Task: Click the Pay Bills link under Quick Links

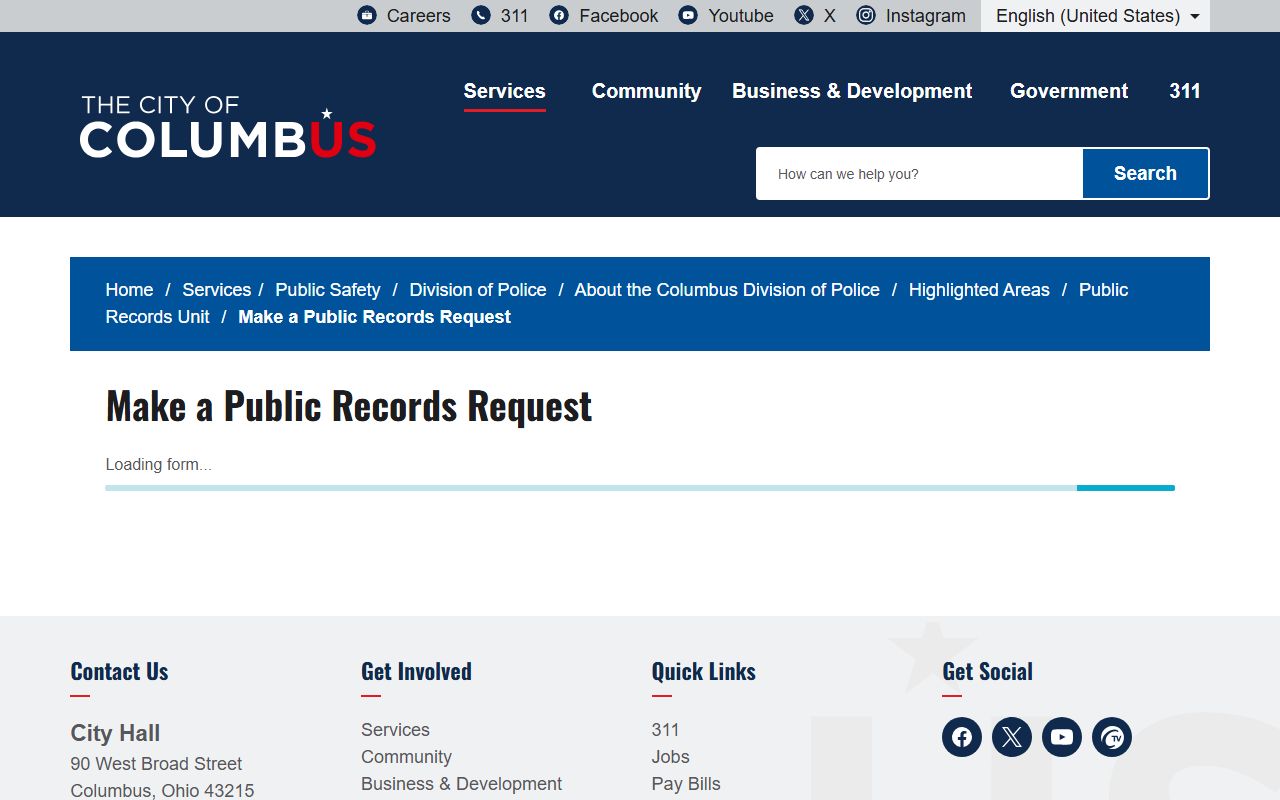Action: (x=686, y=784)
